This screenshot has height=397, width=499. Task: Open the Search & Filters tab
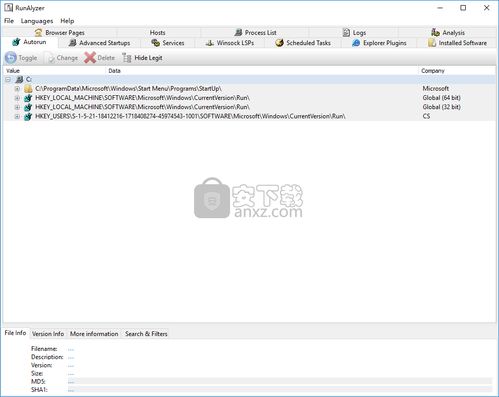(x=146, y=334)
